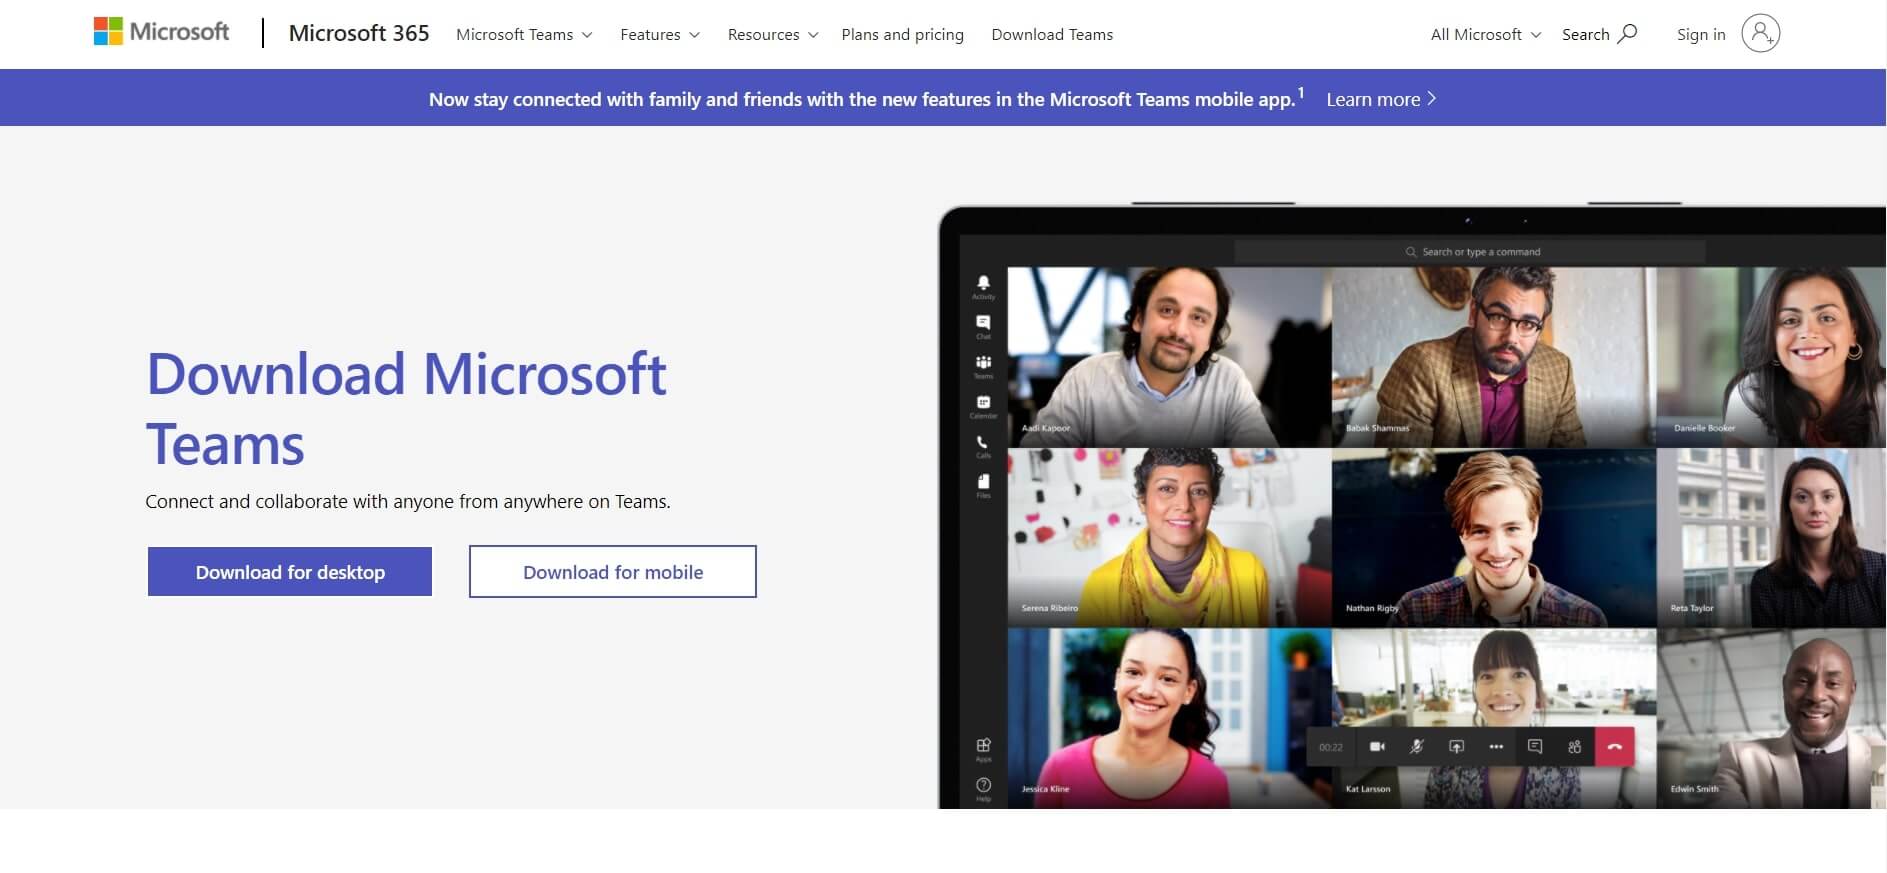Click the Microsoft logo
The height and width of the screenshot is (873, 1887).
point(161,32)
